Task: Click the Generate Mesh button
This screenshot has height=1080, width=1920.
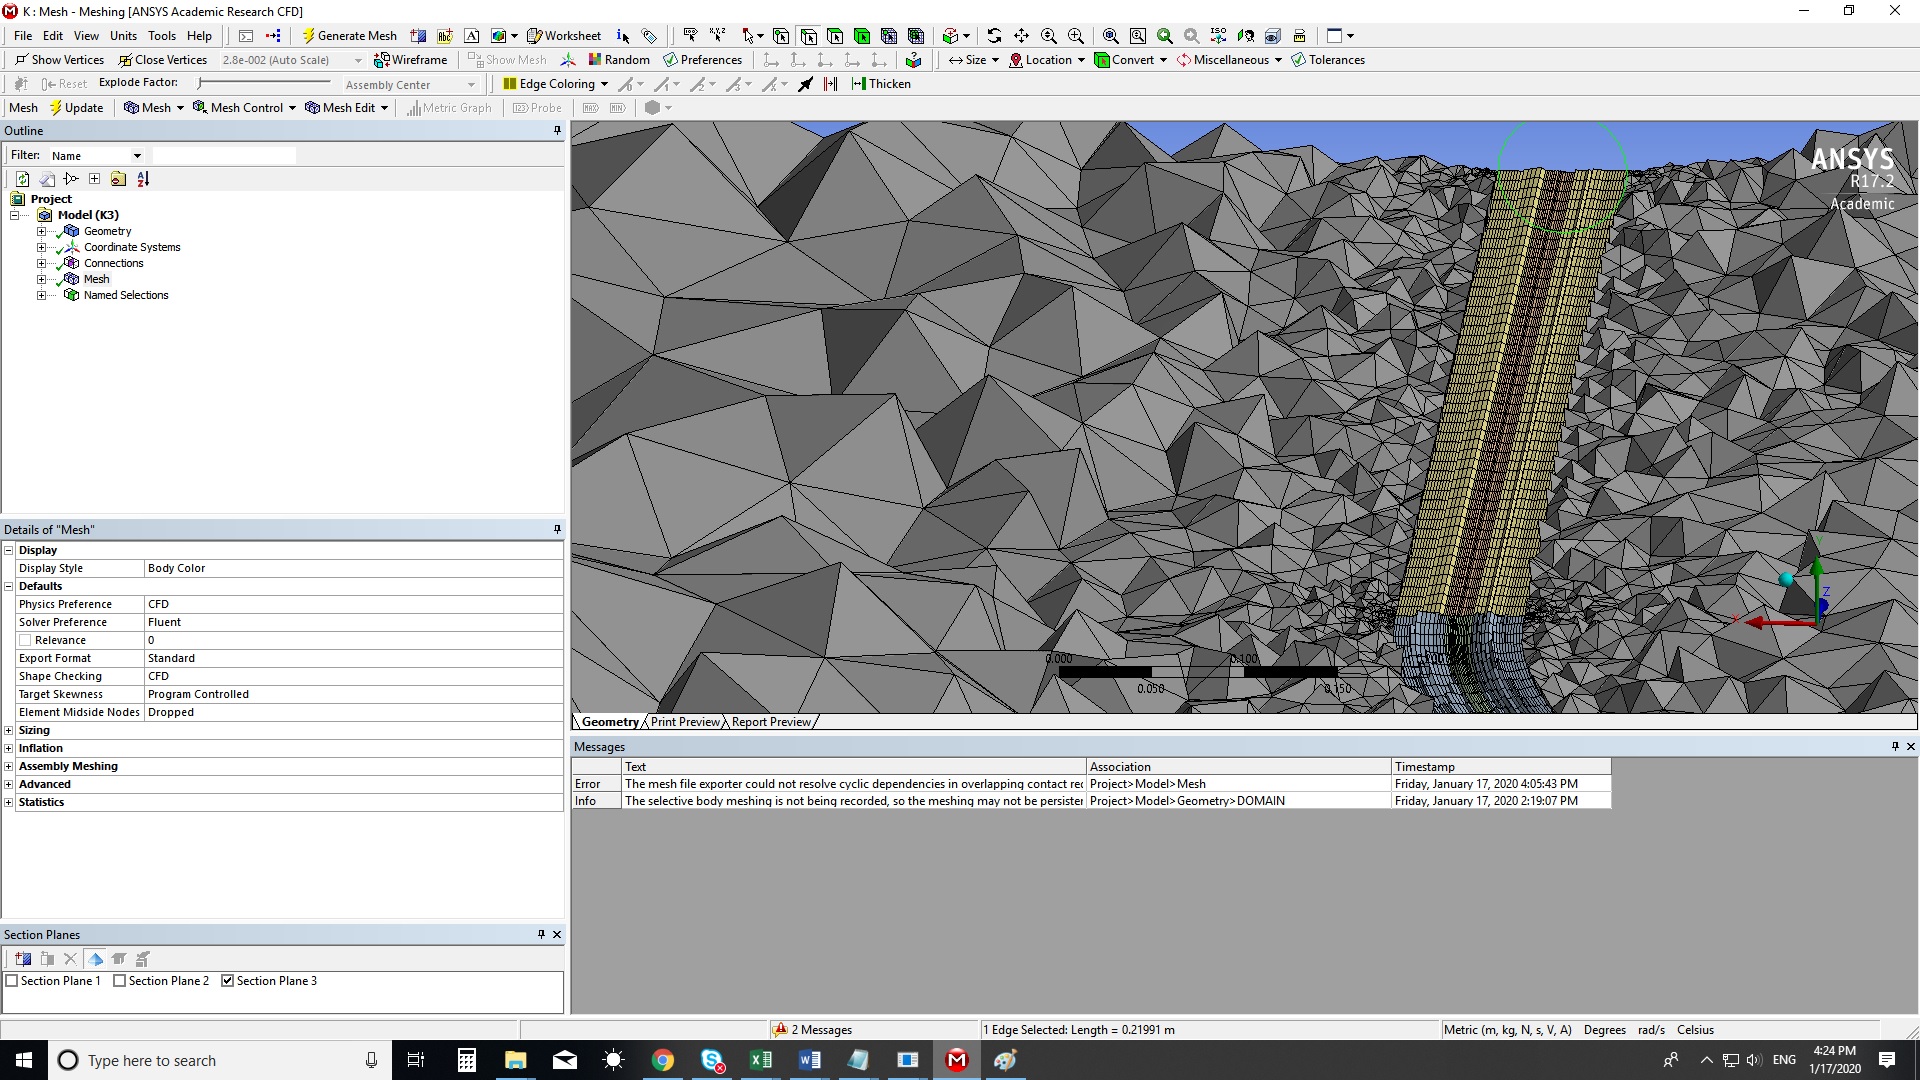Action: (x=349, y=36)
